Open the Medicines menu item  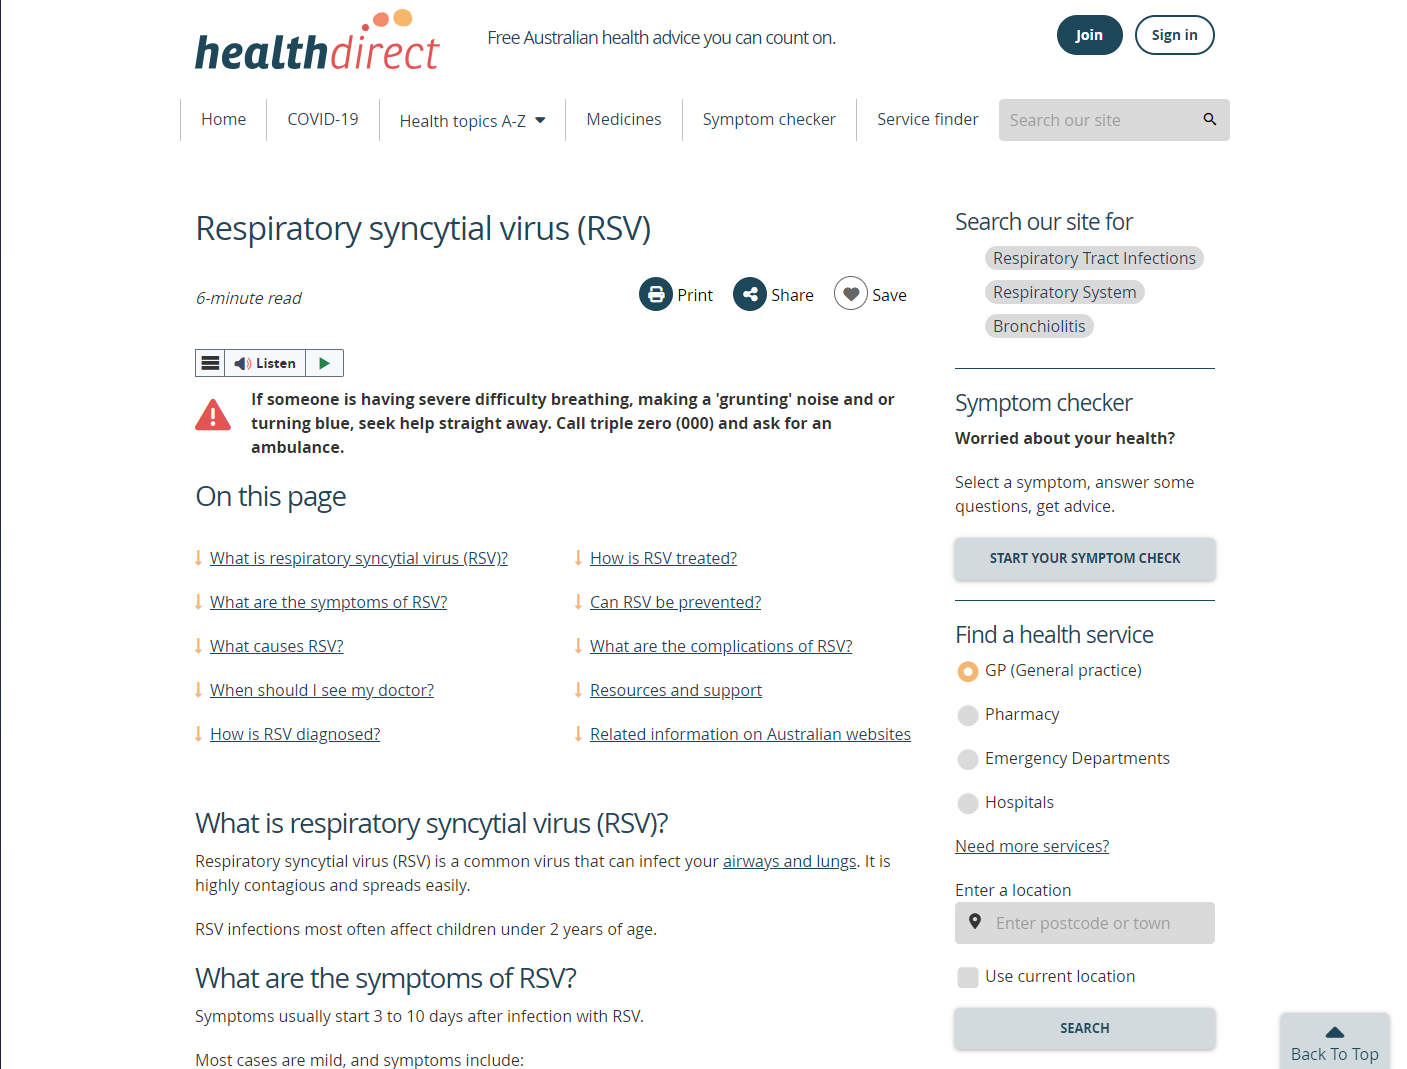pos(624,120)
